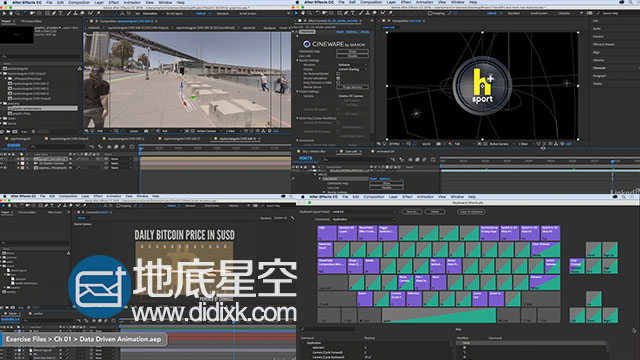Select the Zoom magnifier tool in top-left toolbar
Screen dimensions: 640x360
coord(17,13)
